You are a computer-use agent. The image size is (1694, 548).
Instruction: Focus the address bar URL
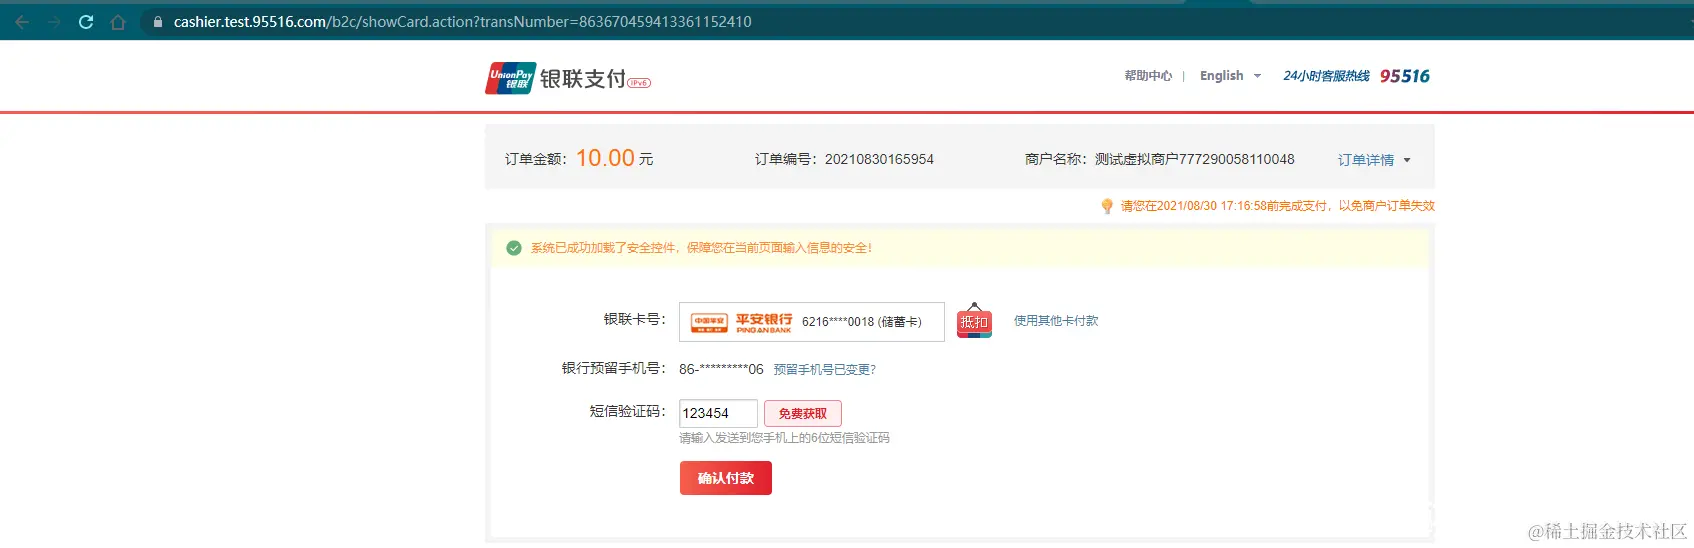[x=463, y=21]
